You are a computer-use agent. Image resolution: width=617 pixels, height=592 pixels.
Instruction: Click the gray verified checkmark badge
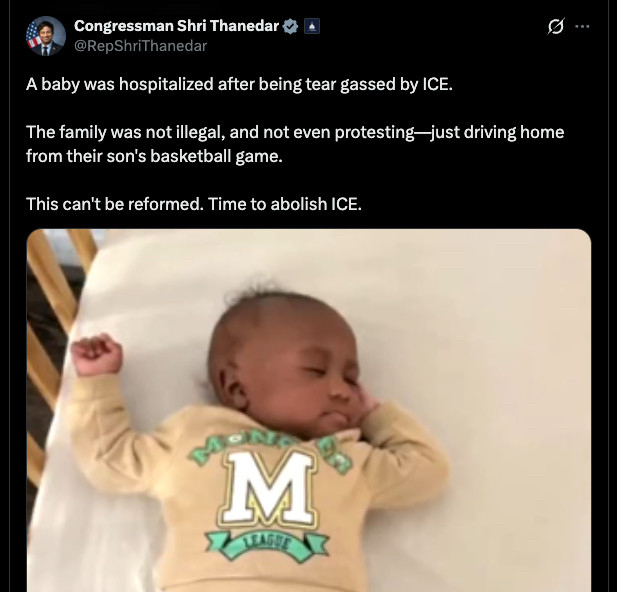[x=290, y=26]
